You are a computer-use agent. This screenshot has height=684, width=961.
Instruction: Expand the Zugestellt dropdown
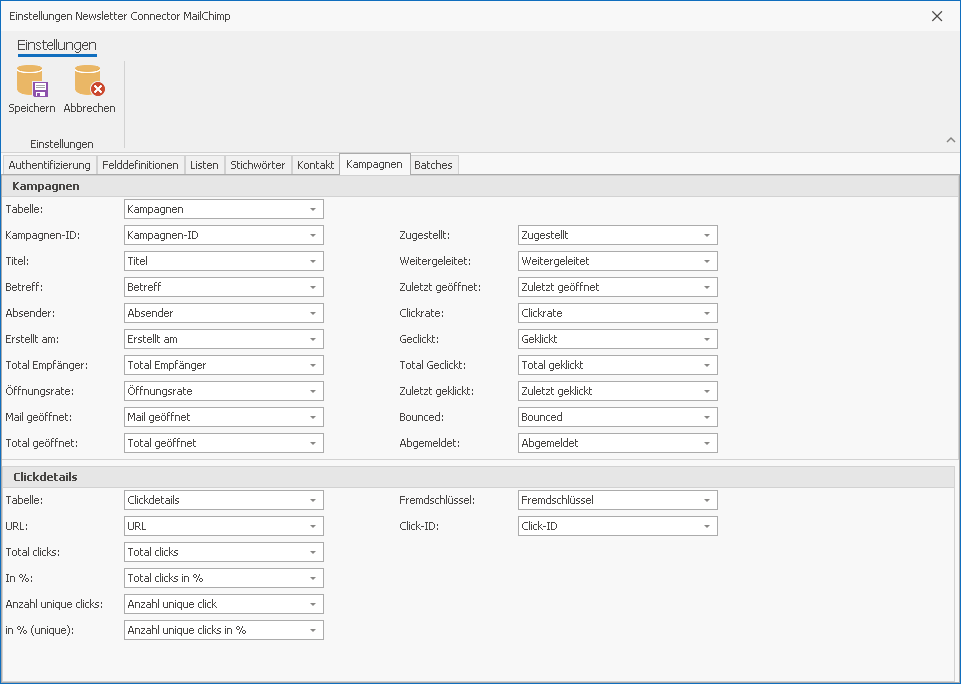point(707,236)
